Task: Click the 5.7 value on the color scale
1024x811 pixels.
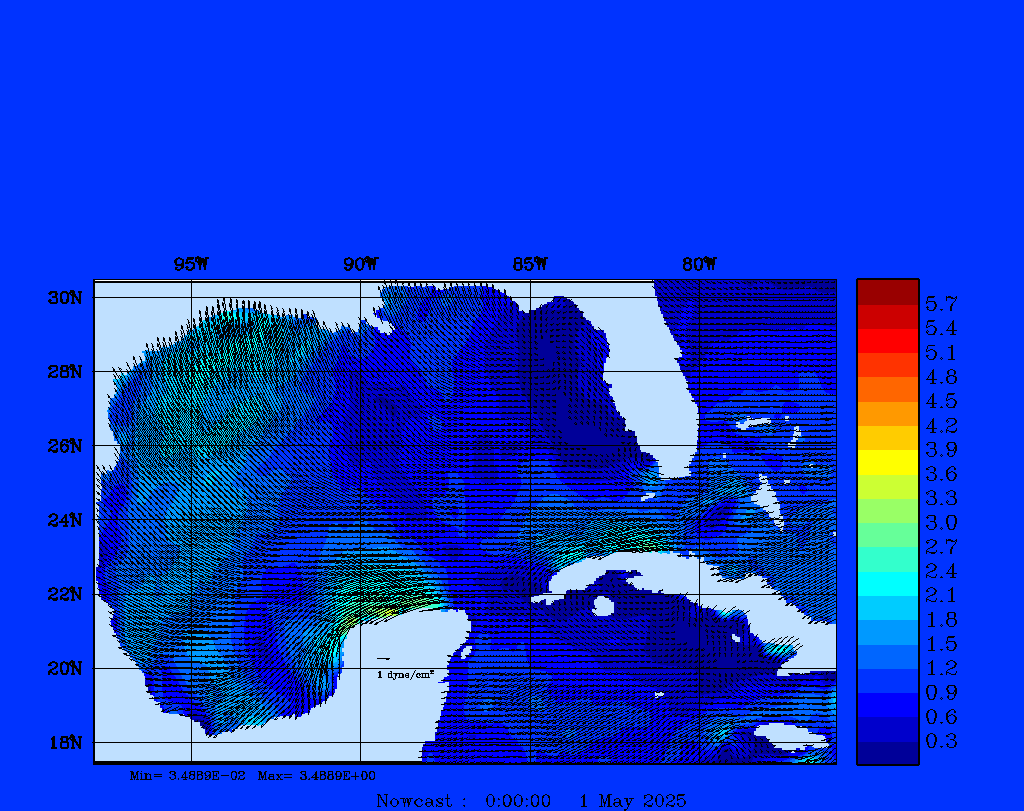Action: tap(941, 303)
